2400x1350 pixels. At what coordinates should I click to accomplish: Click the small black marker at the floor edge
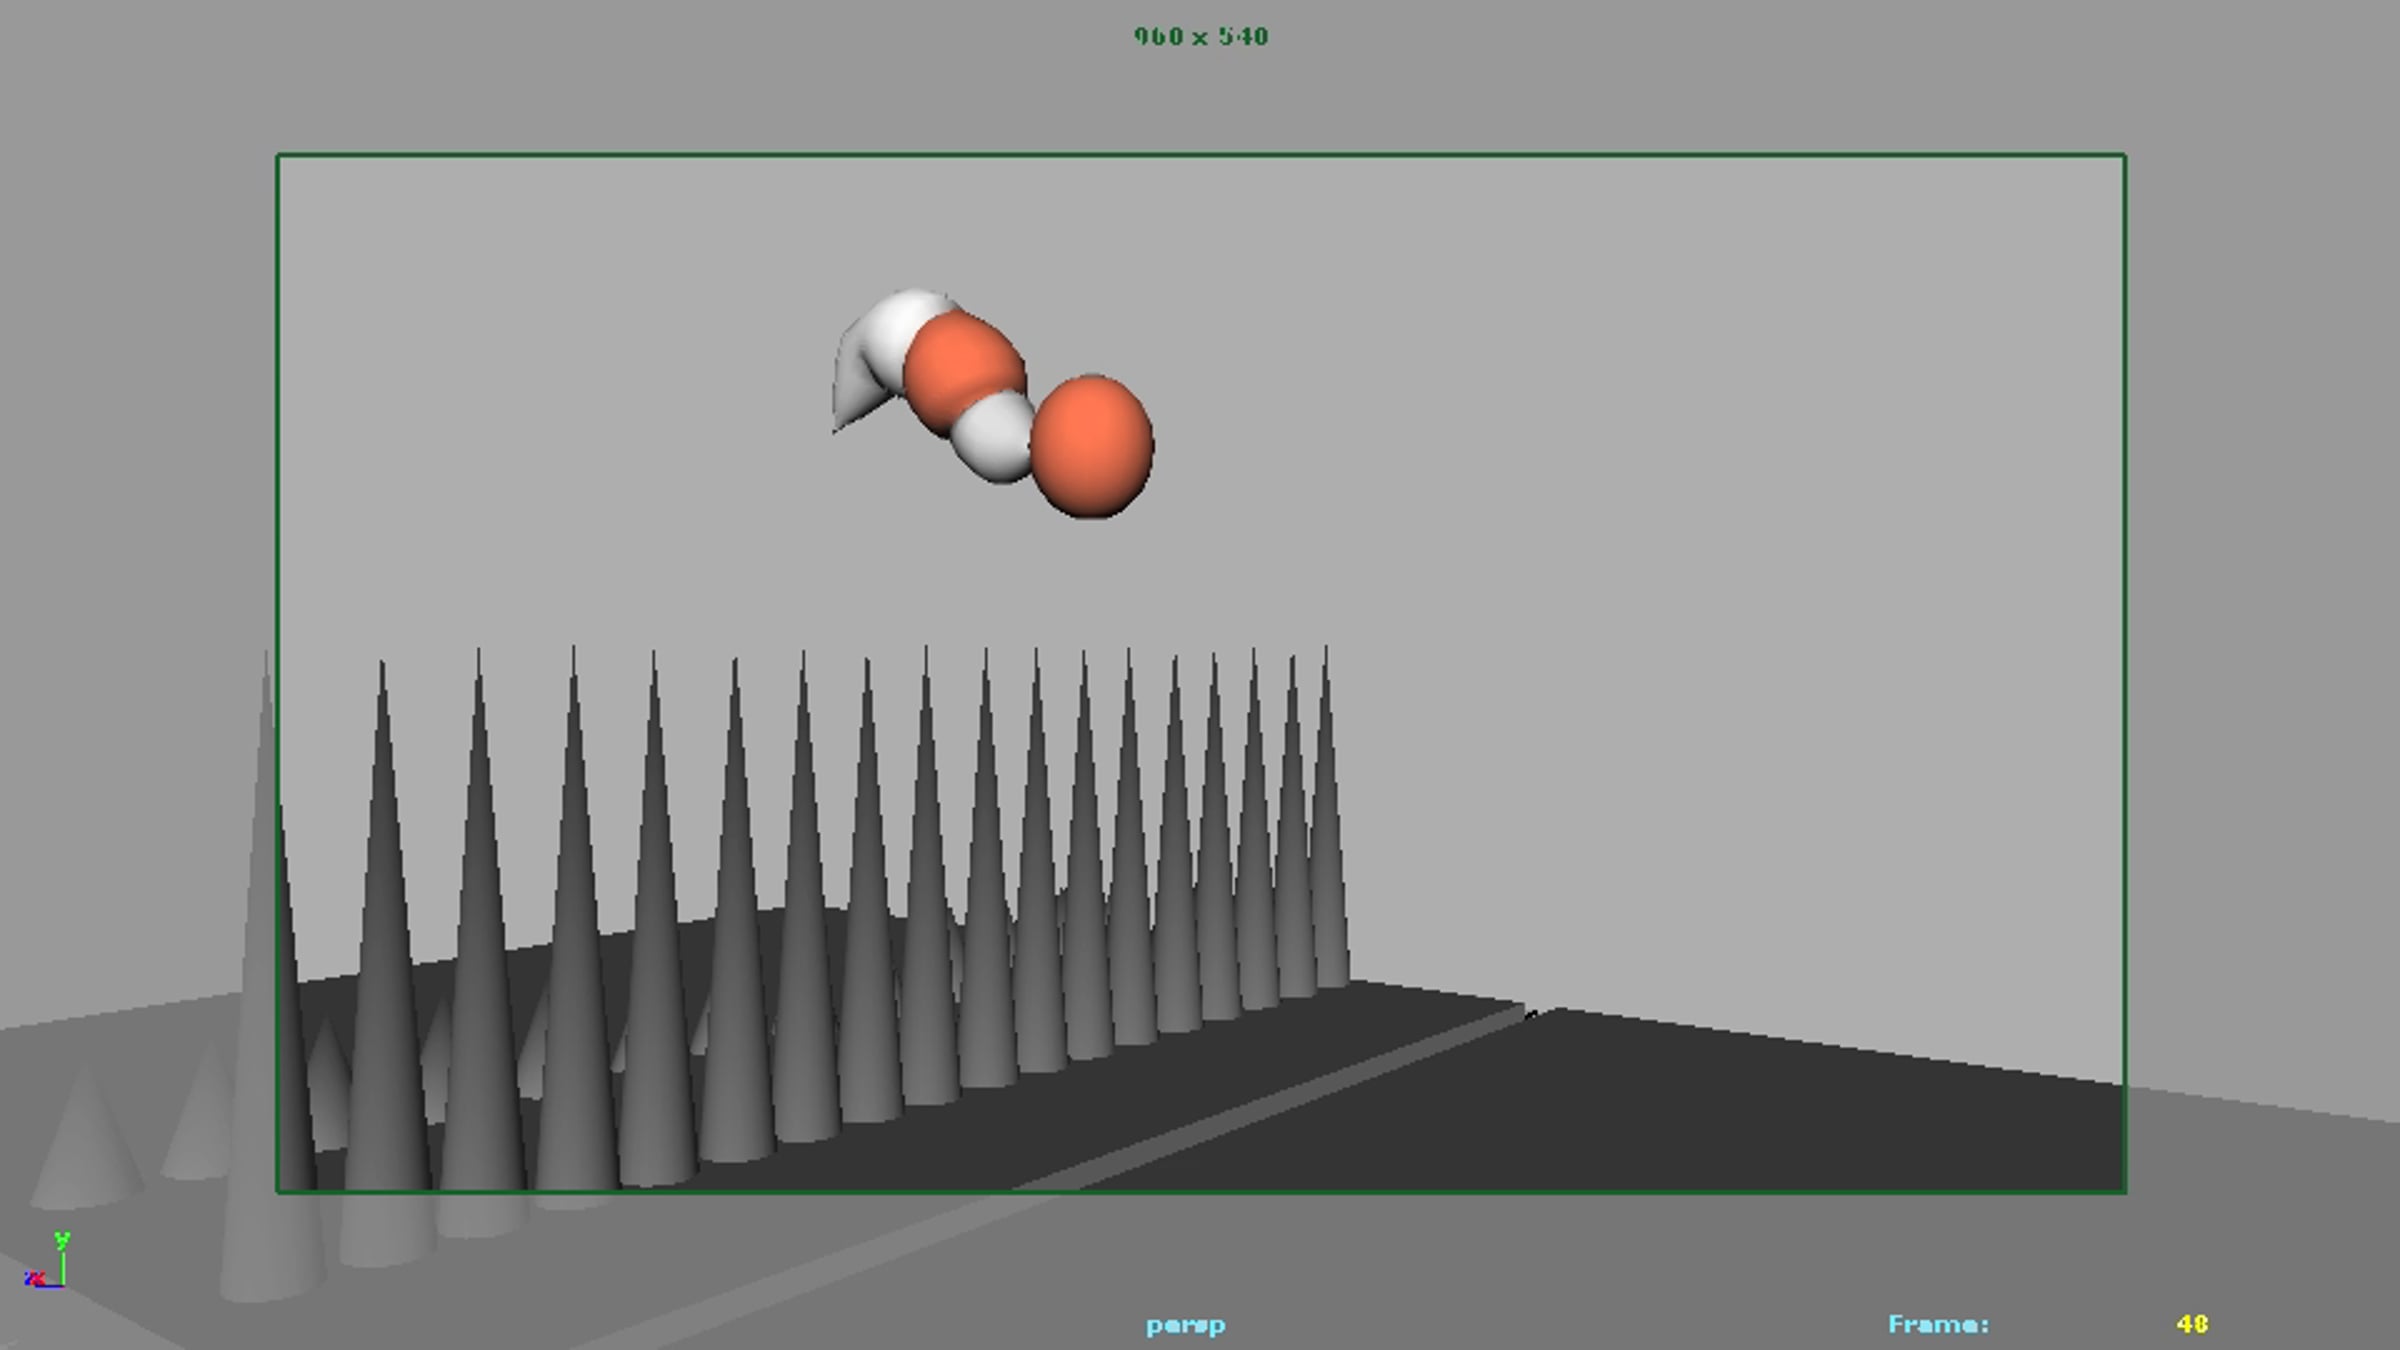click(x=1531, y=1015)
